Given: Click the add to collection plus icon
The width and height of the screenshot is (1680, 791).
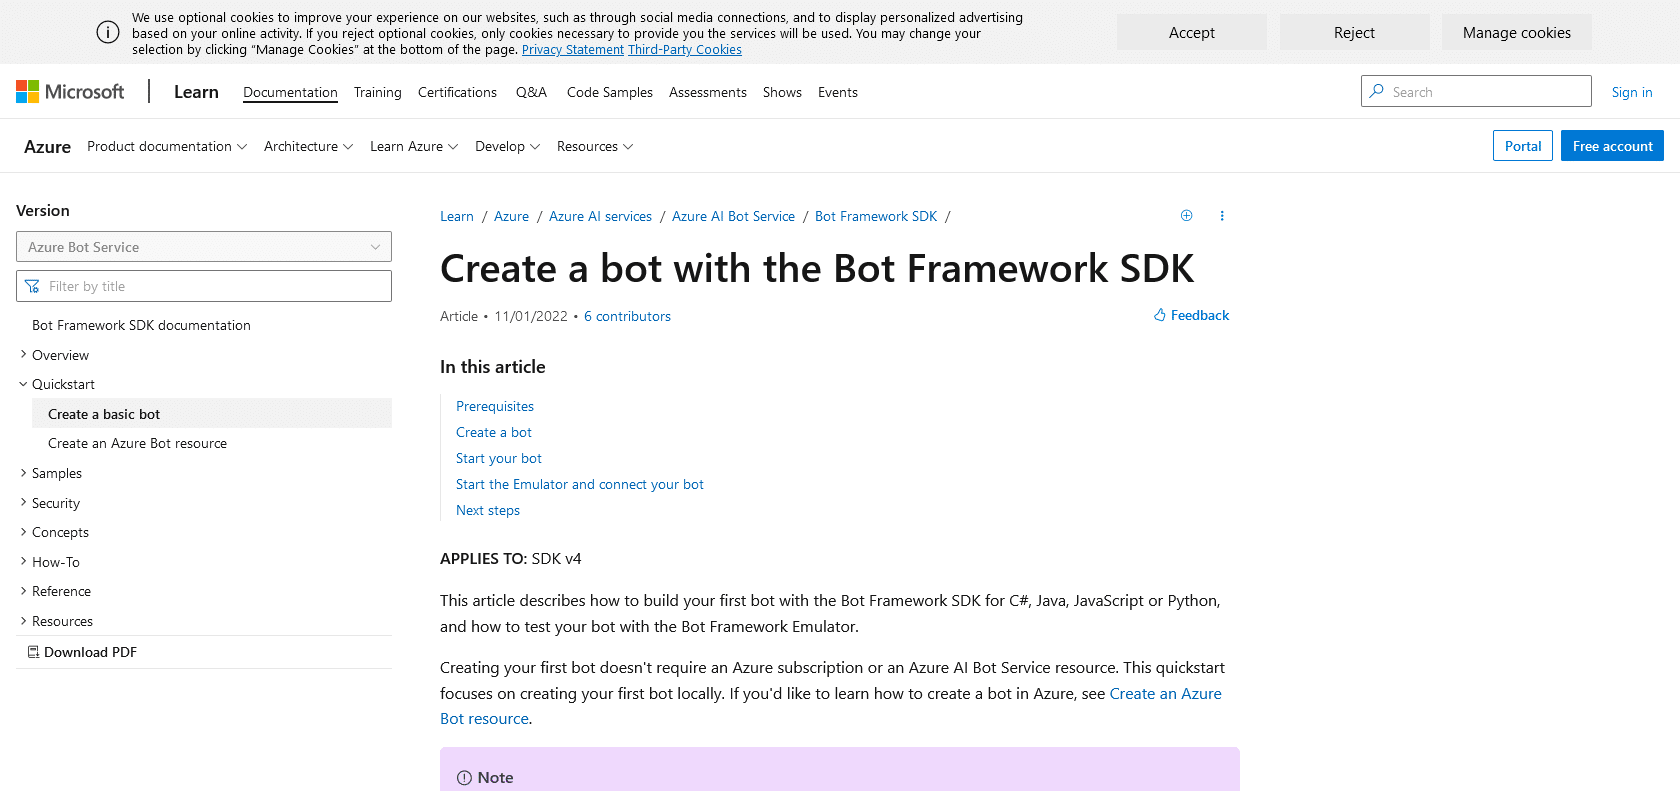Looking at the screenshot, I should pyautogui.click(x=1186, y=216).
